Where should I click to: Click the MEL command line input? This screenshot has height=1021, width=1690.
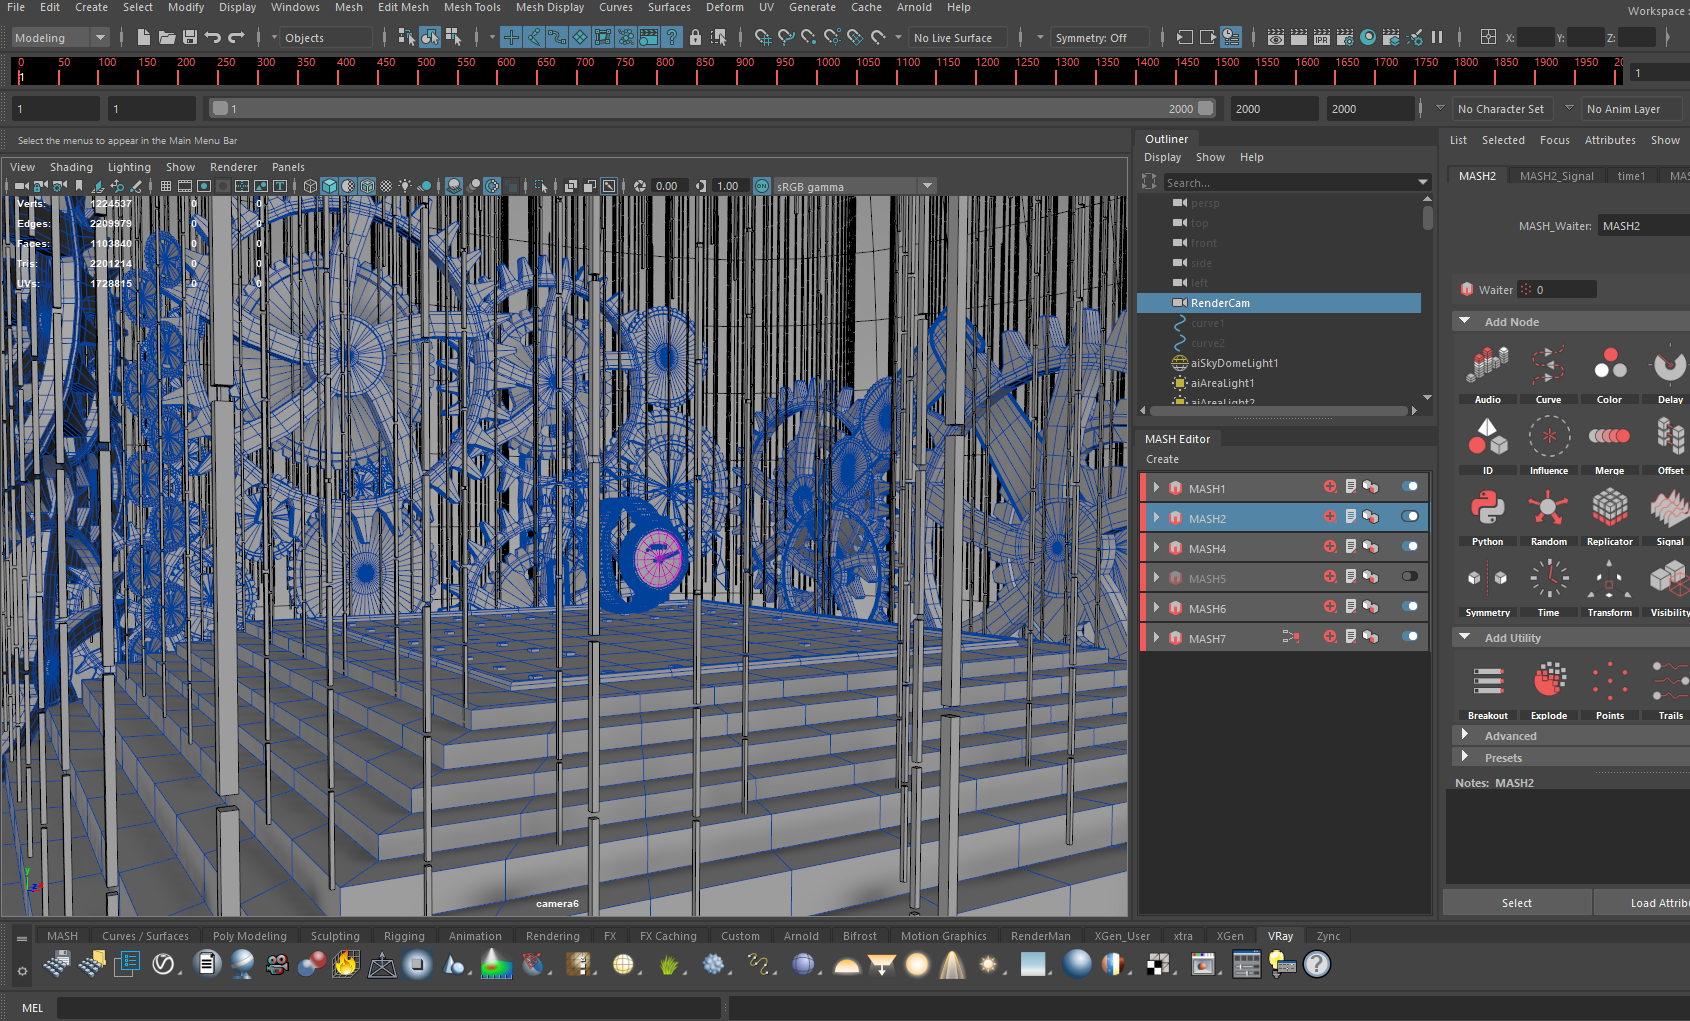point(389,1007)
